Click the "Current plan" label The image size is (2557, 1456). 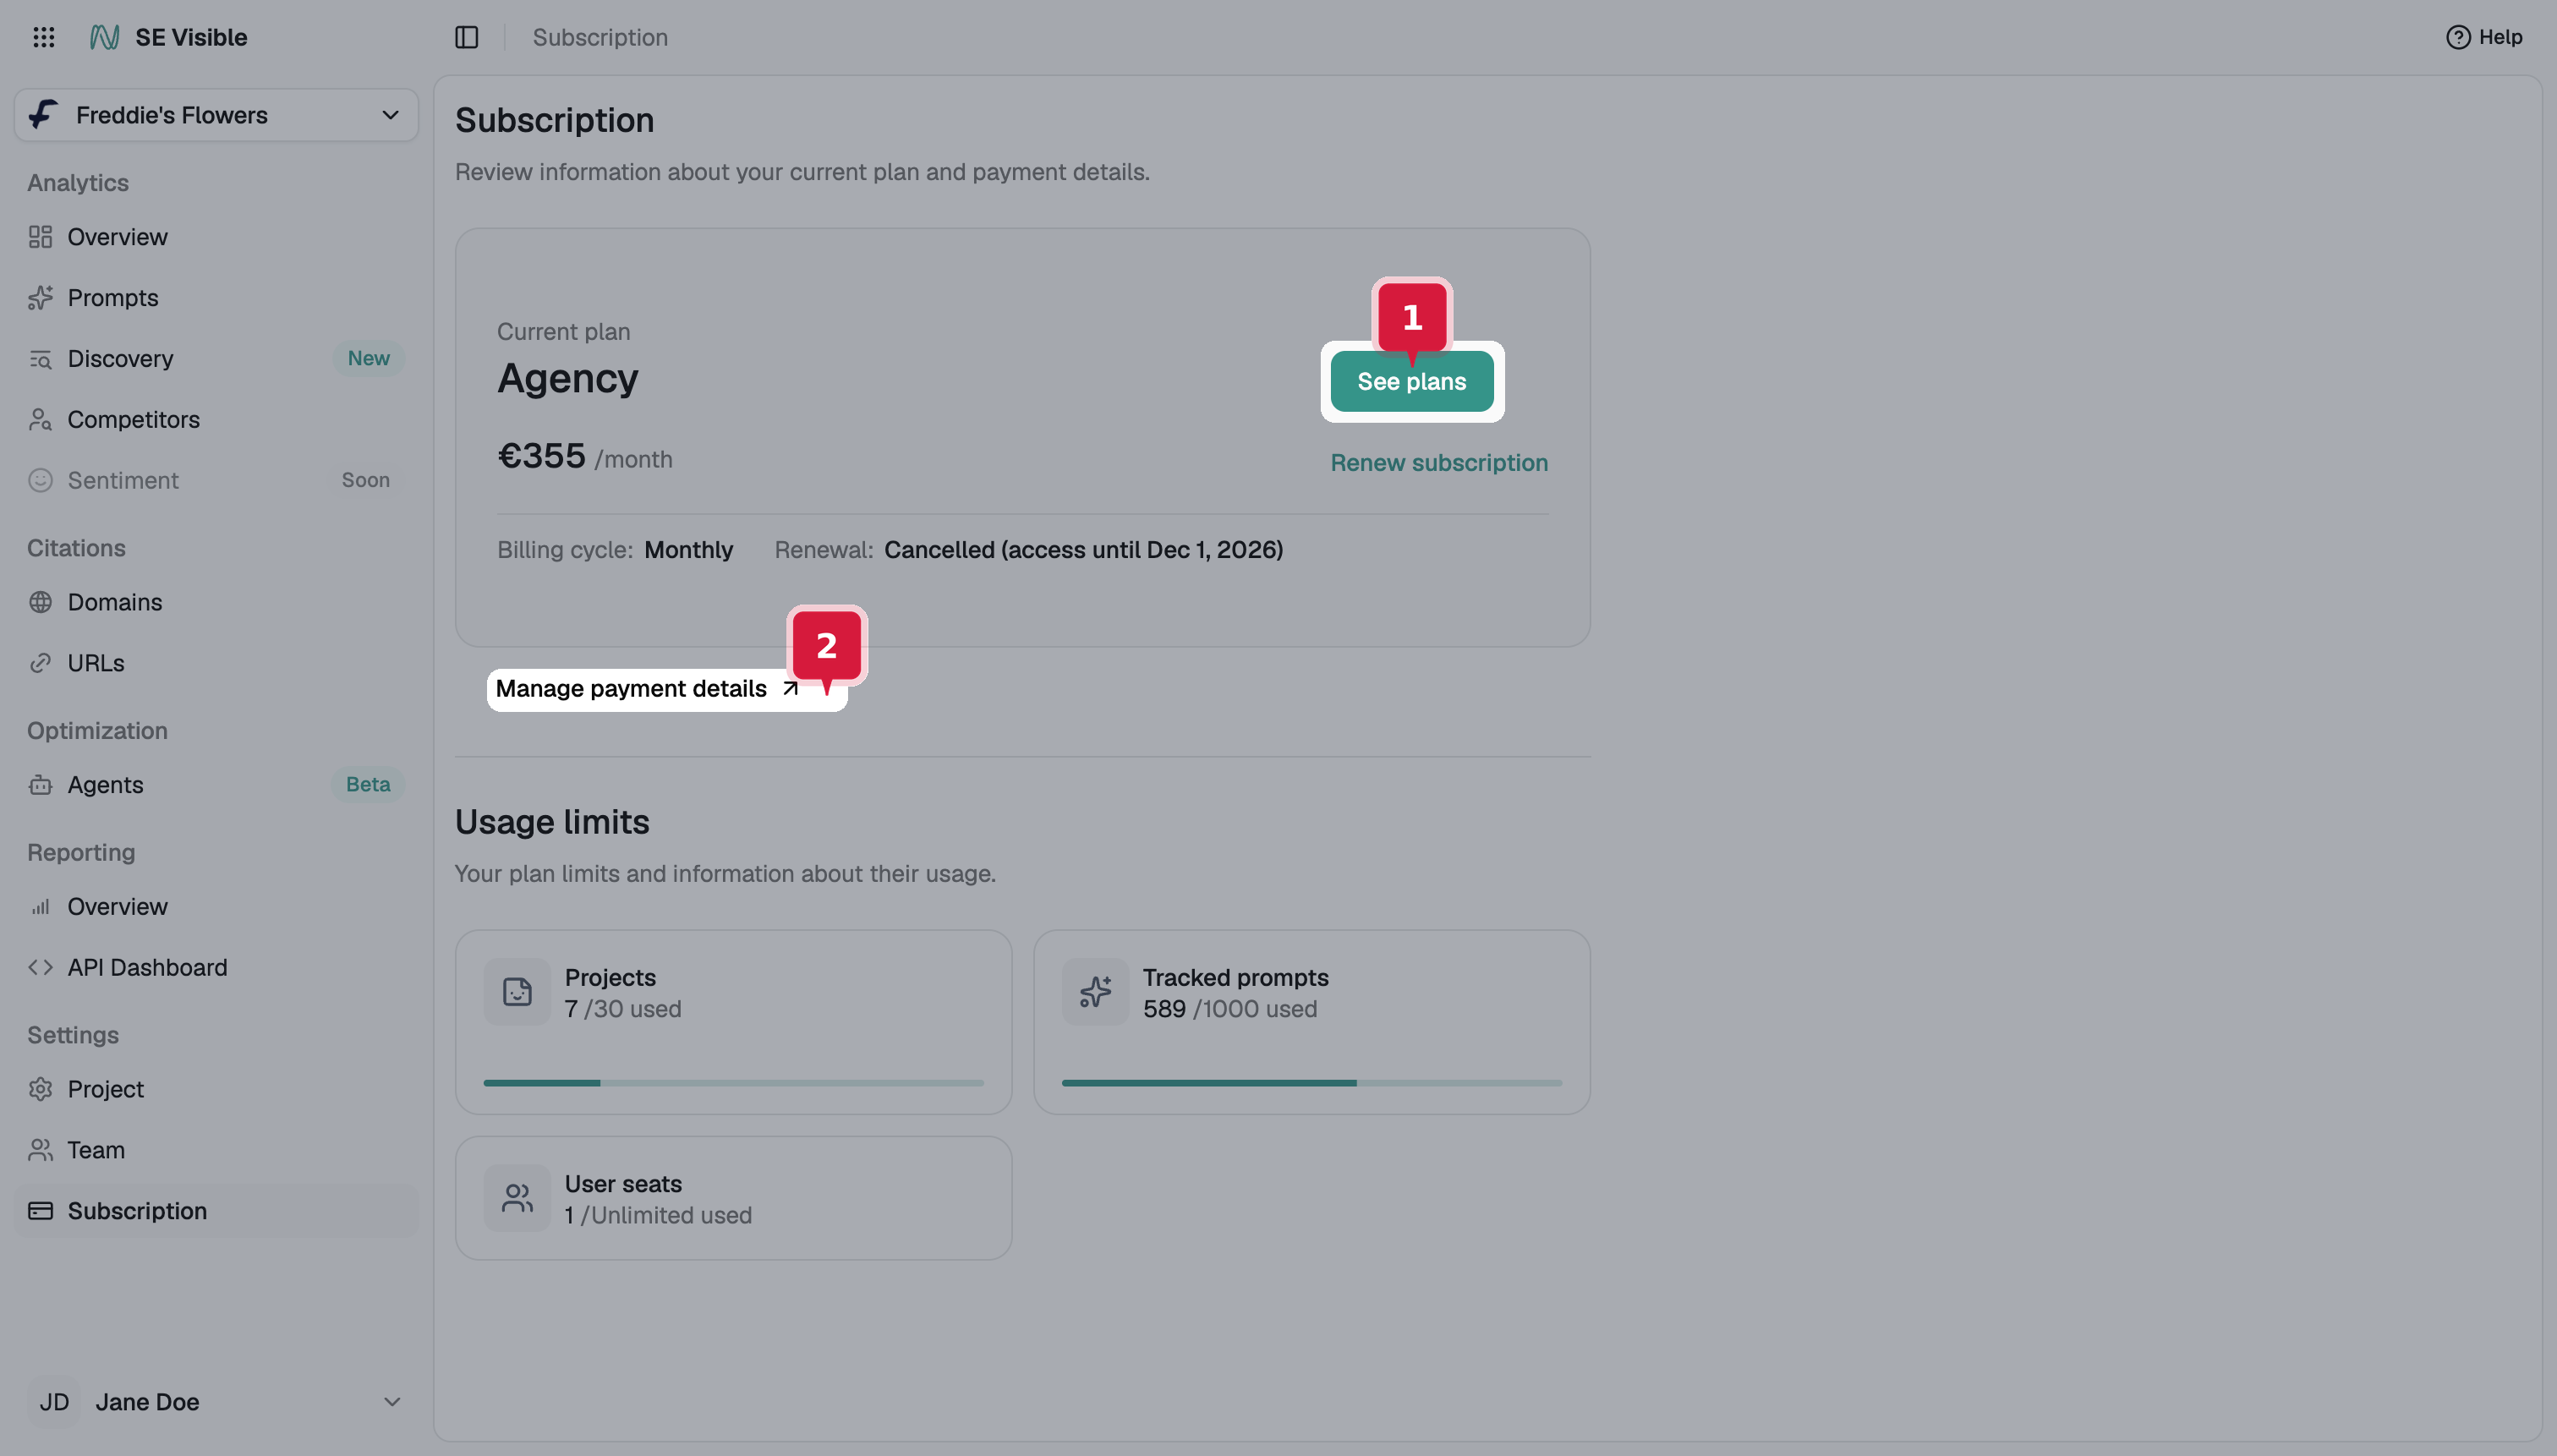coord(563,332)
